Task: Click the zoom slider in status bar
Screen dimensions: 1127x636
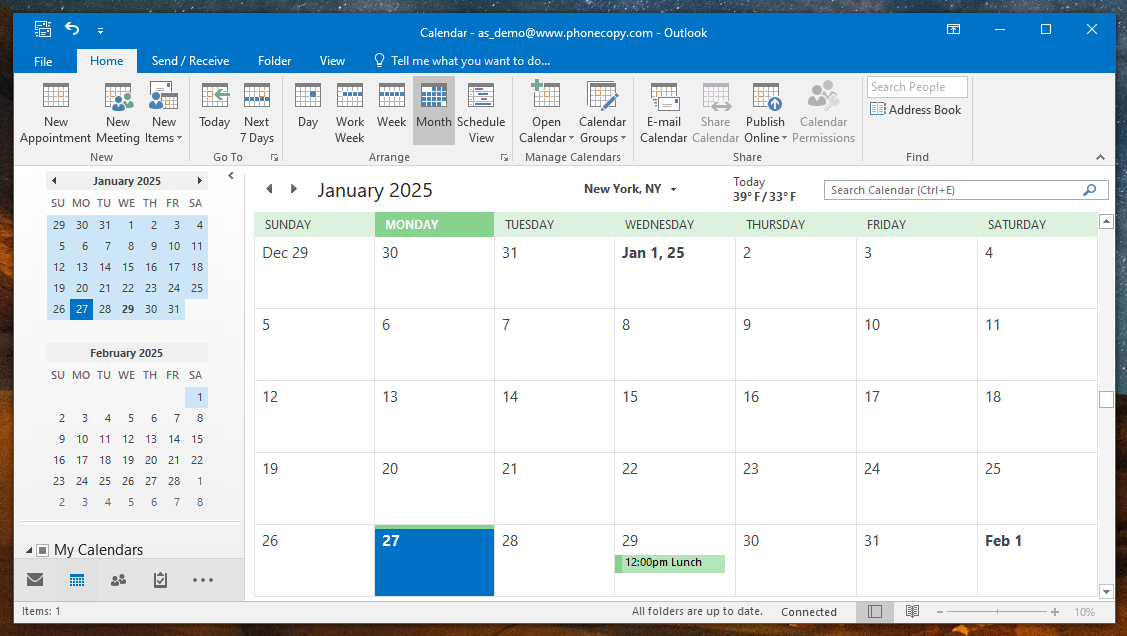Action: [1000, 612]
